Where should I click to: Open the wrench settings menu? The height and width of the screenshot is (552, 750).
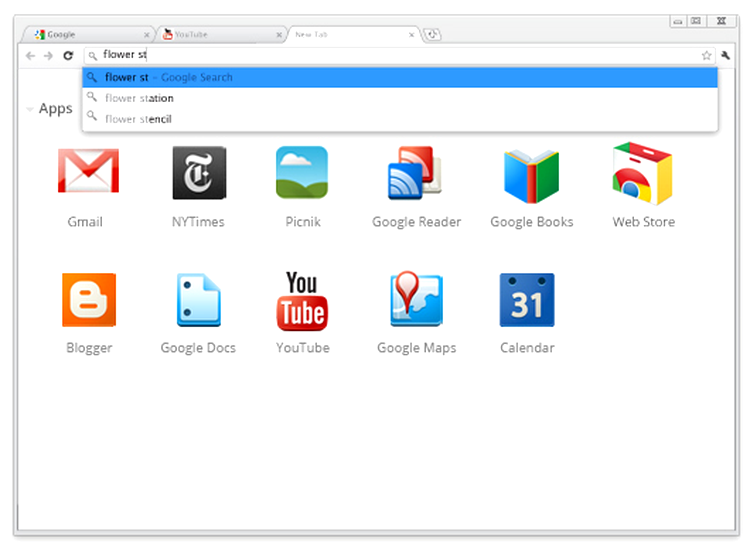[726, 55]
